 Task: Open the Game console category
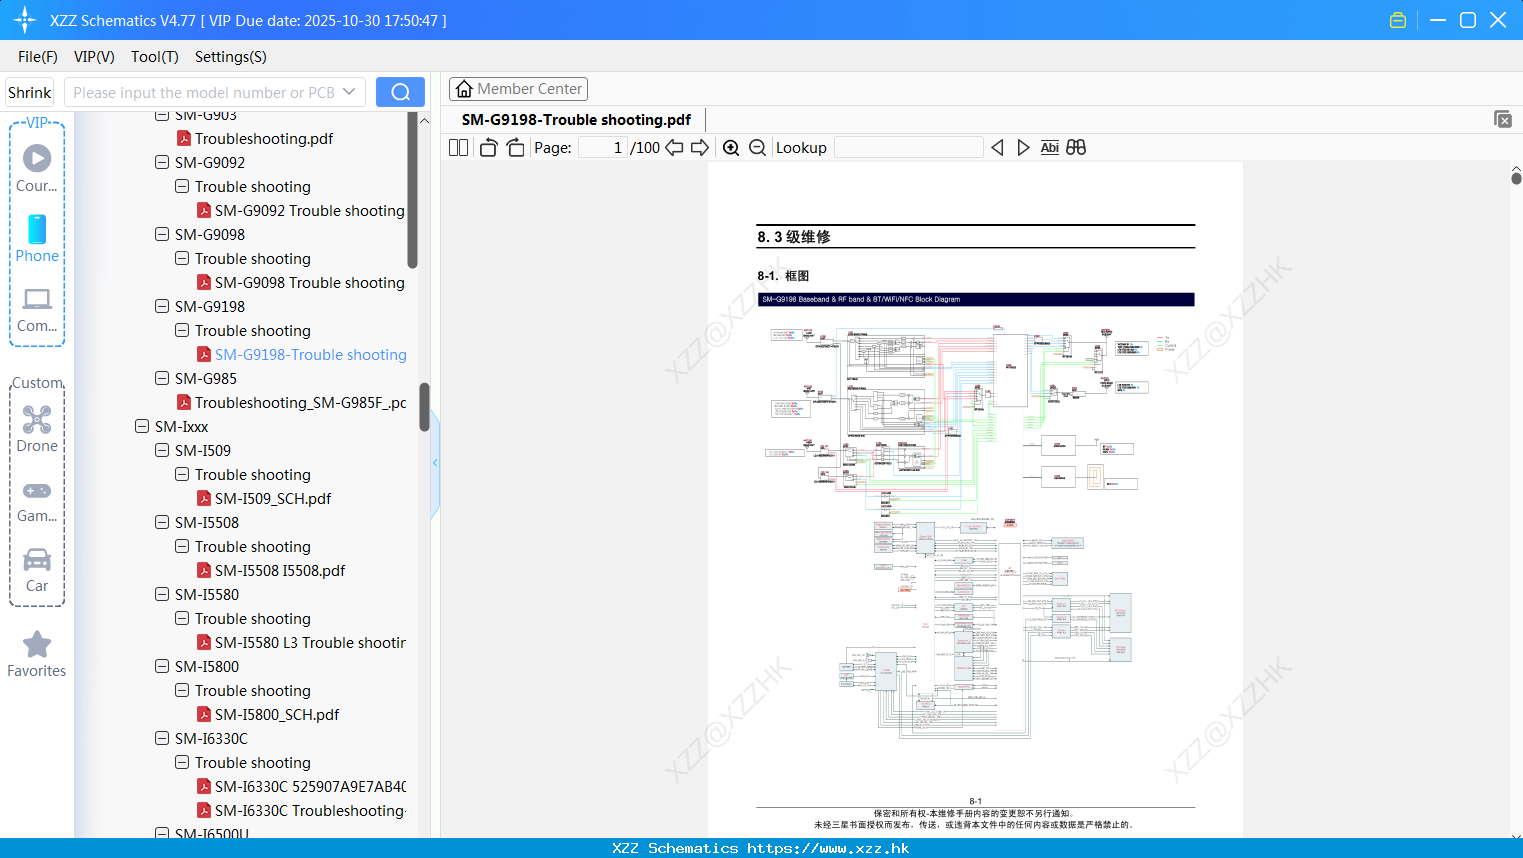click(37, 500)
